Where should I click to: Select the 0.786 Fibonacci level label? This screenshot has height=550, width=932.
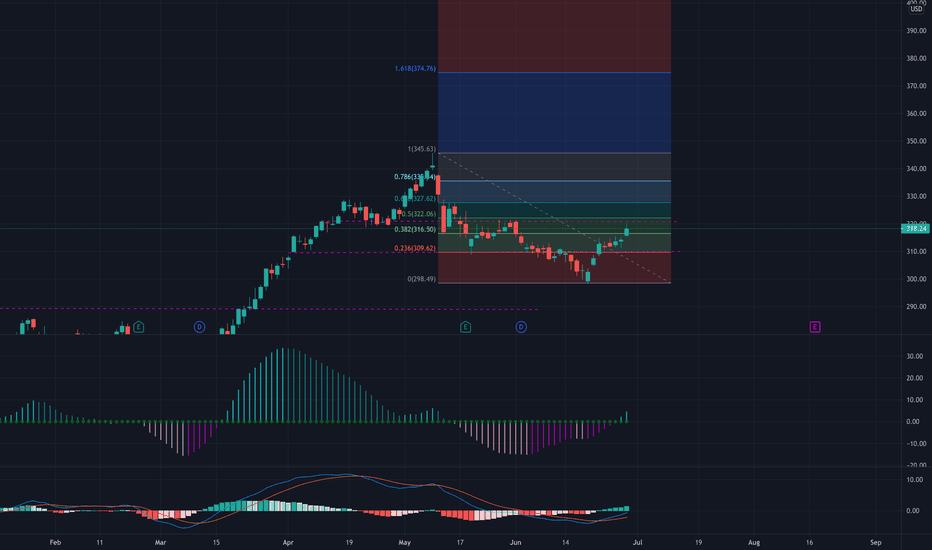[415, 177]
